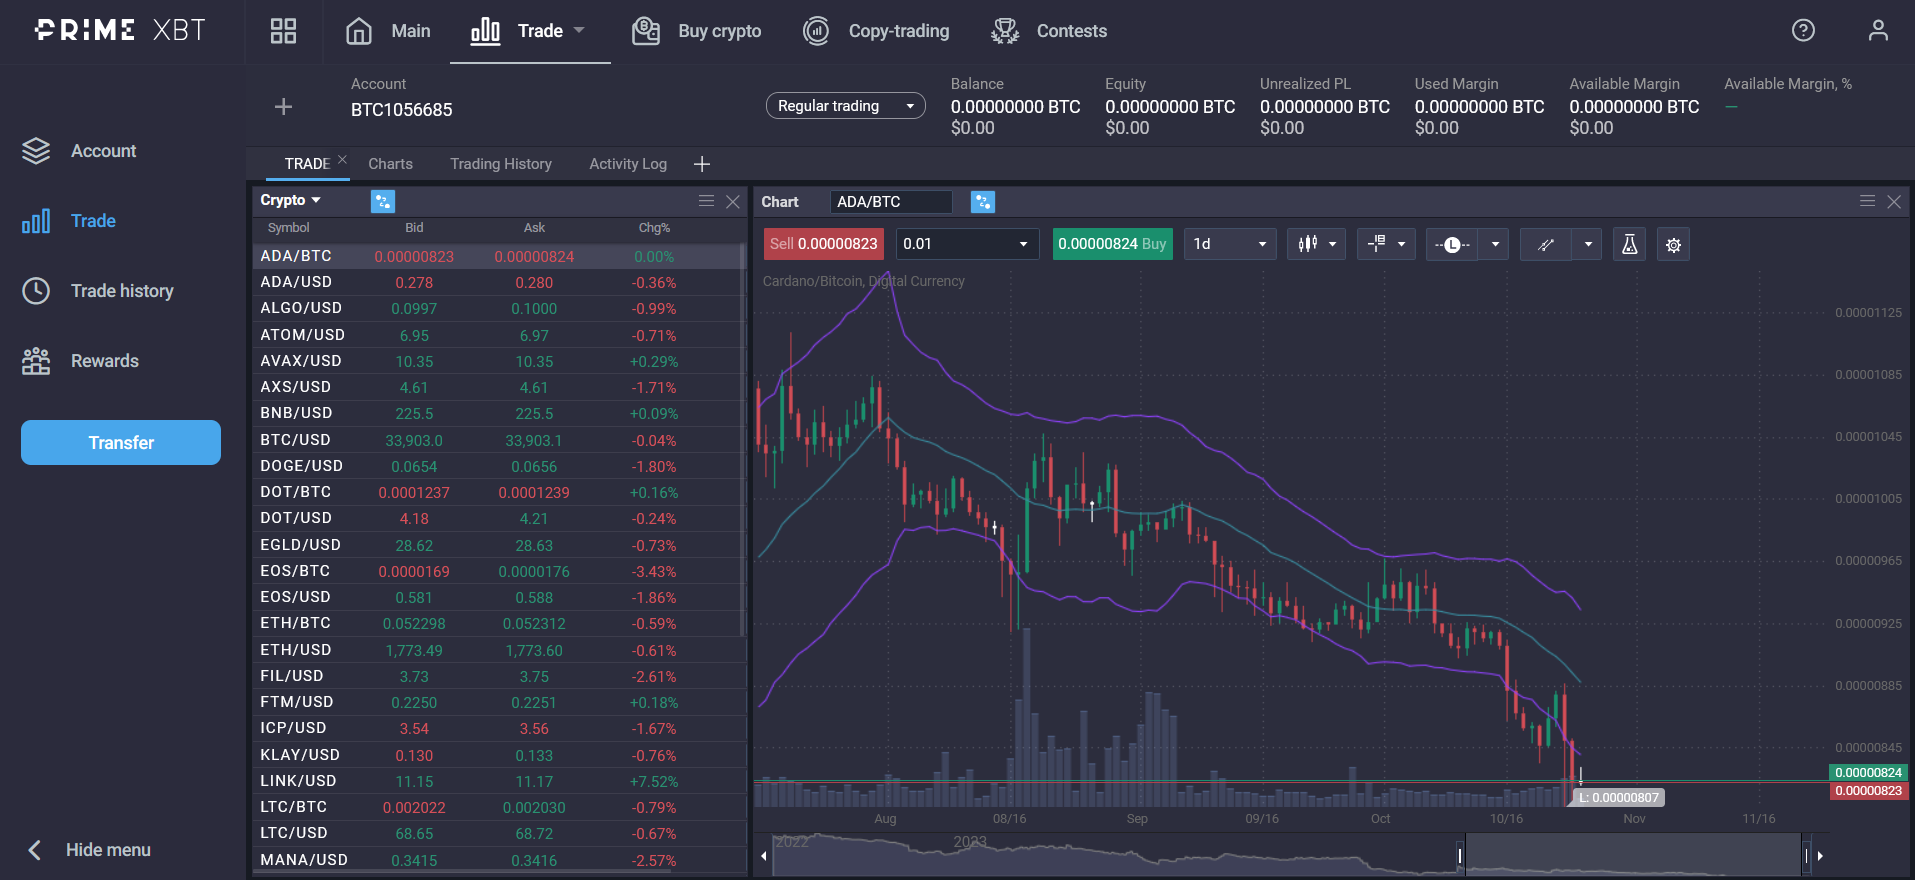Close the TRADE workspace tab

(x=342, y=159)
